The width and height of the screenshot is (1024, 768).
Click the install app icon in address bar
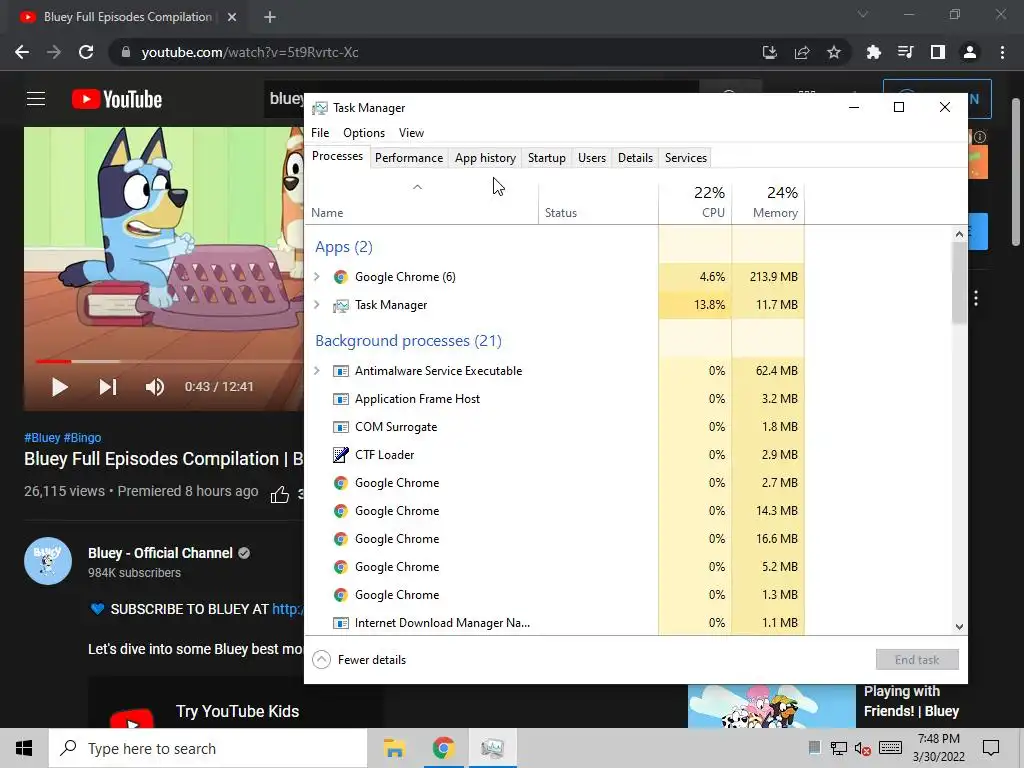click(770, 52)
